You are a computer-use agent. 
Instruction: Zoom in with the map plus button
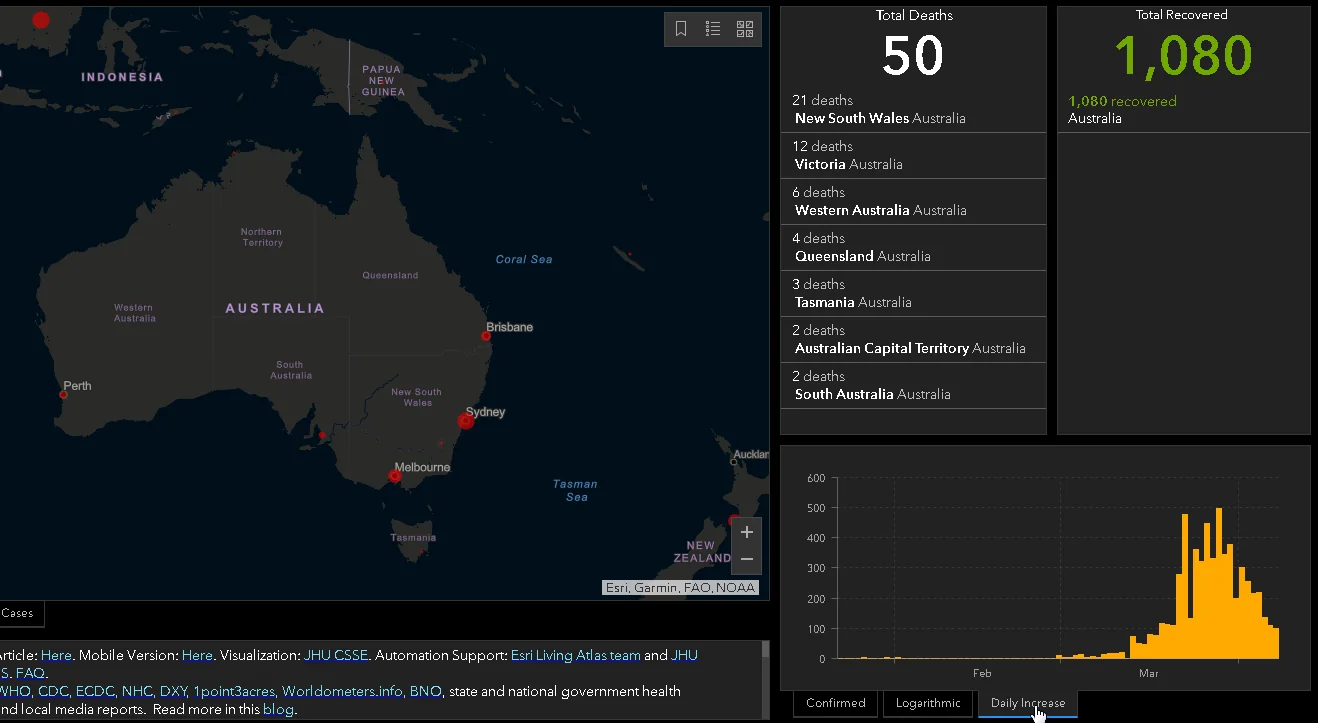tap(746, 532)
